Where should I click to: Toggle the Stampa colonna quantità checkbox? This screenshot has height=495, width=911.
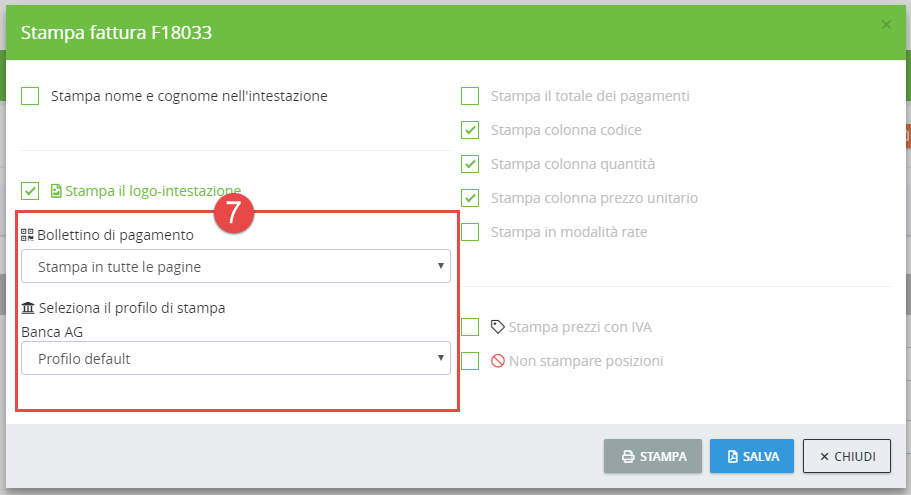click(x=470, y=164)
